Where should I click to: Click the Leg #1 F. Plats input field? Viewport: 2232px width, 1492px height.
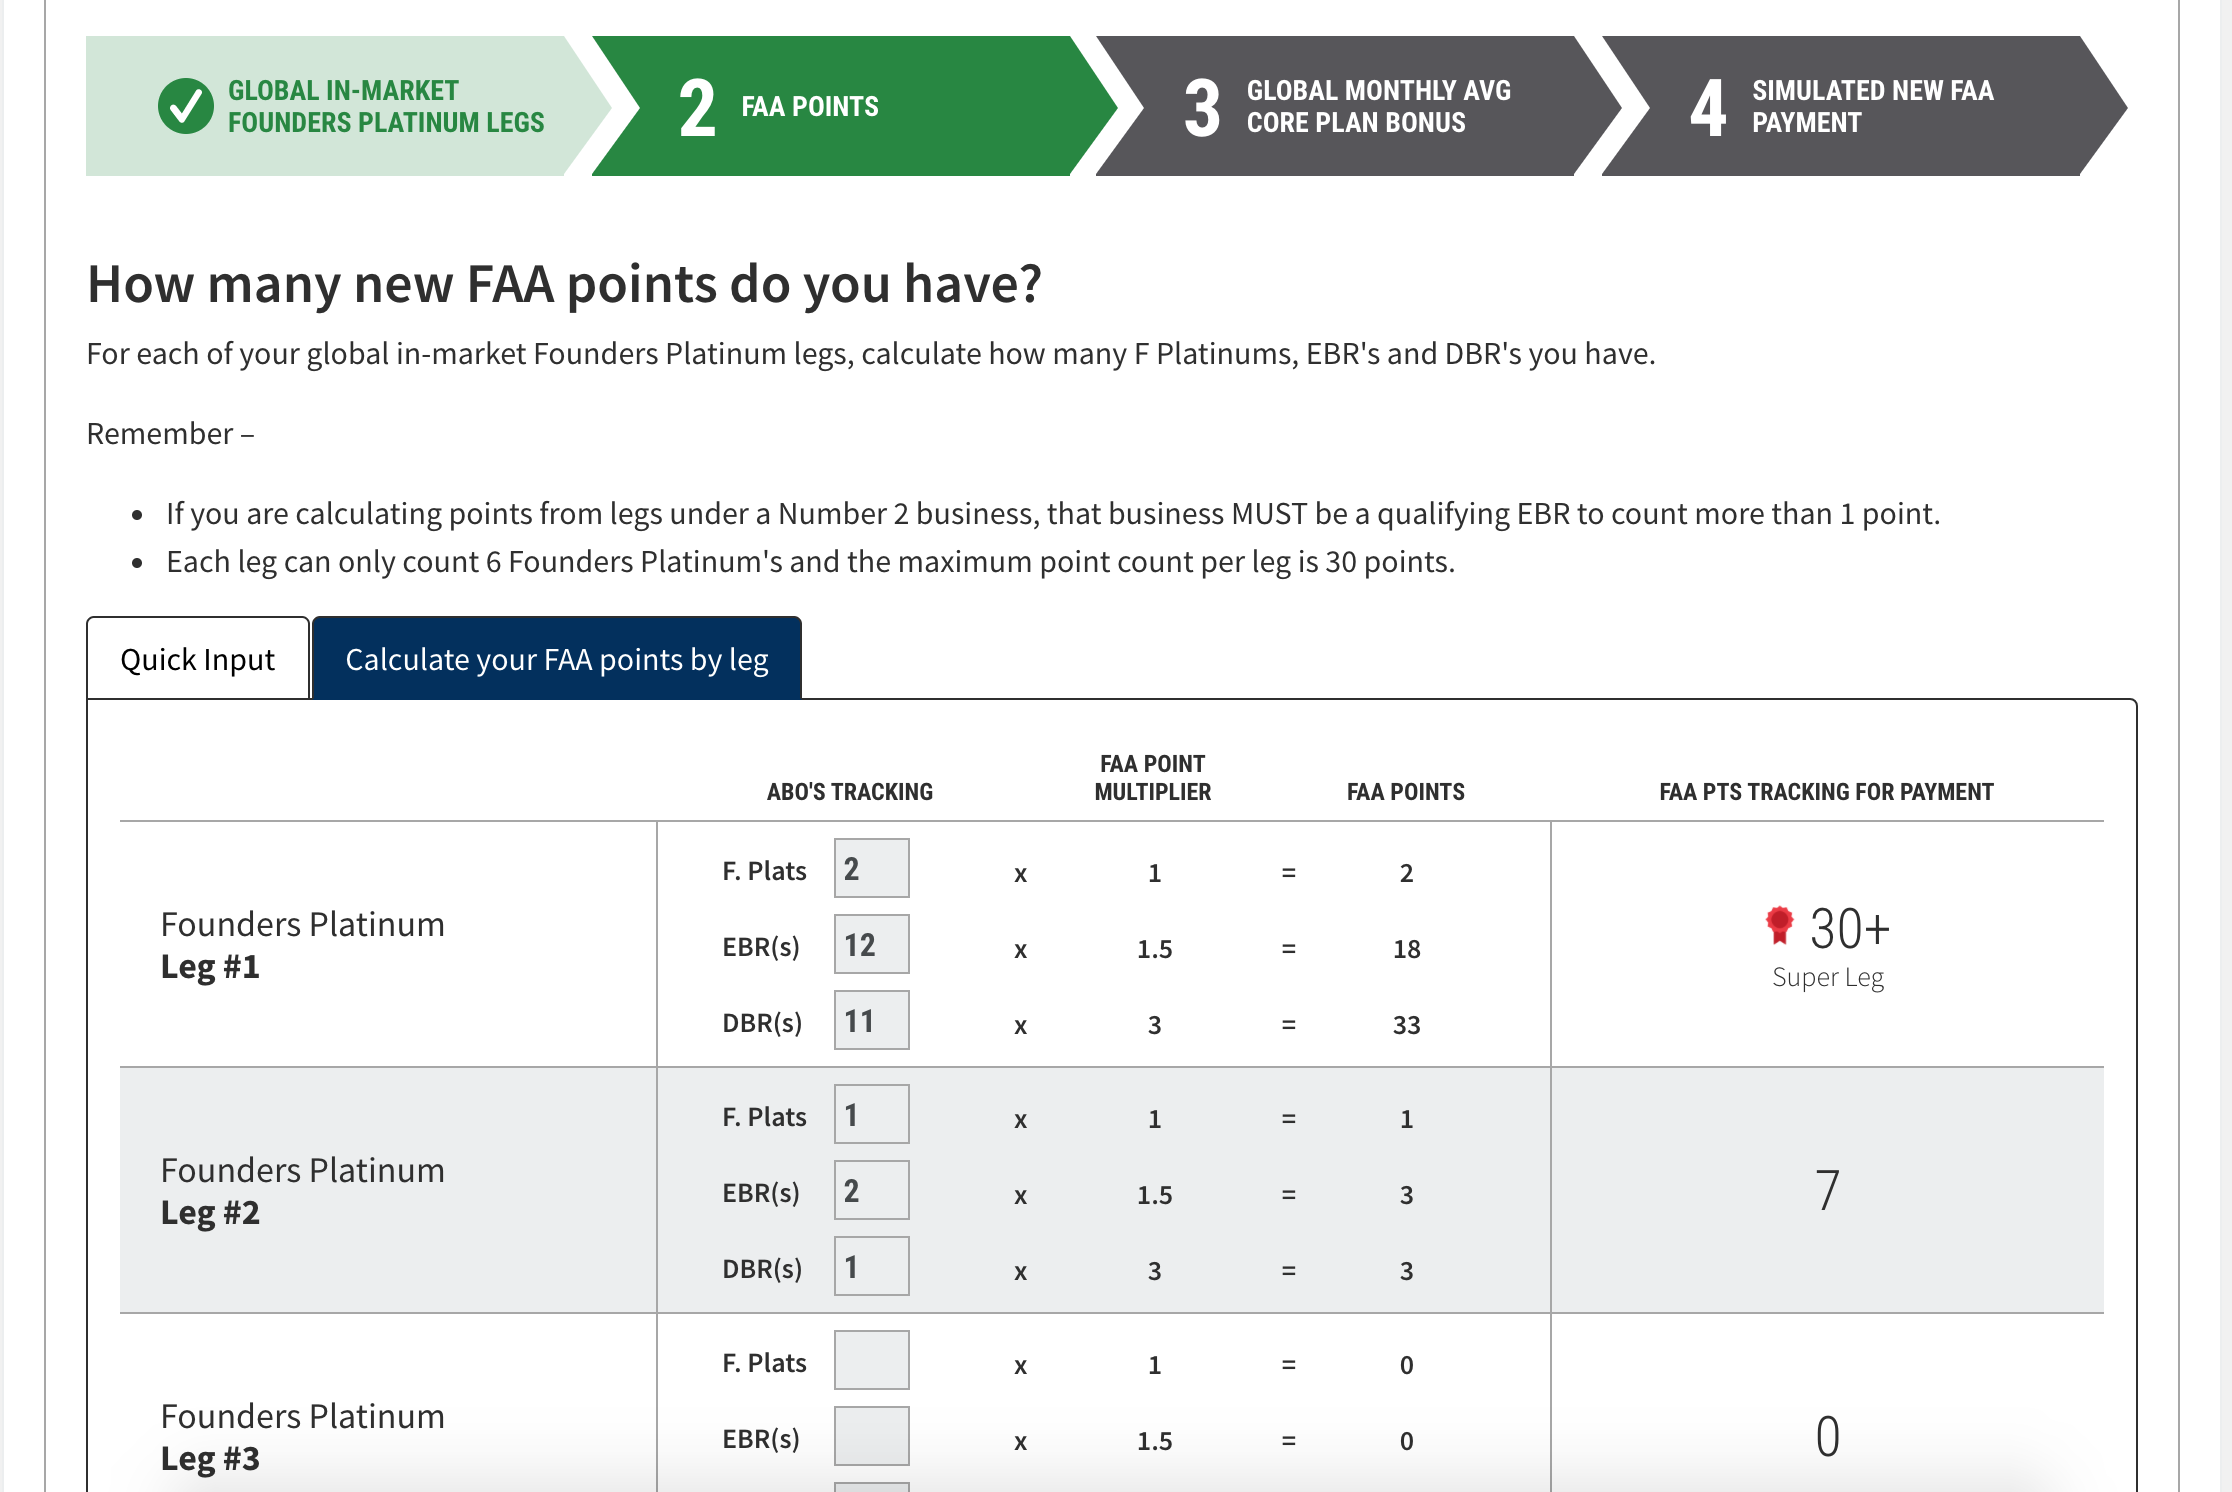click(871, 869)
